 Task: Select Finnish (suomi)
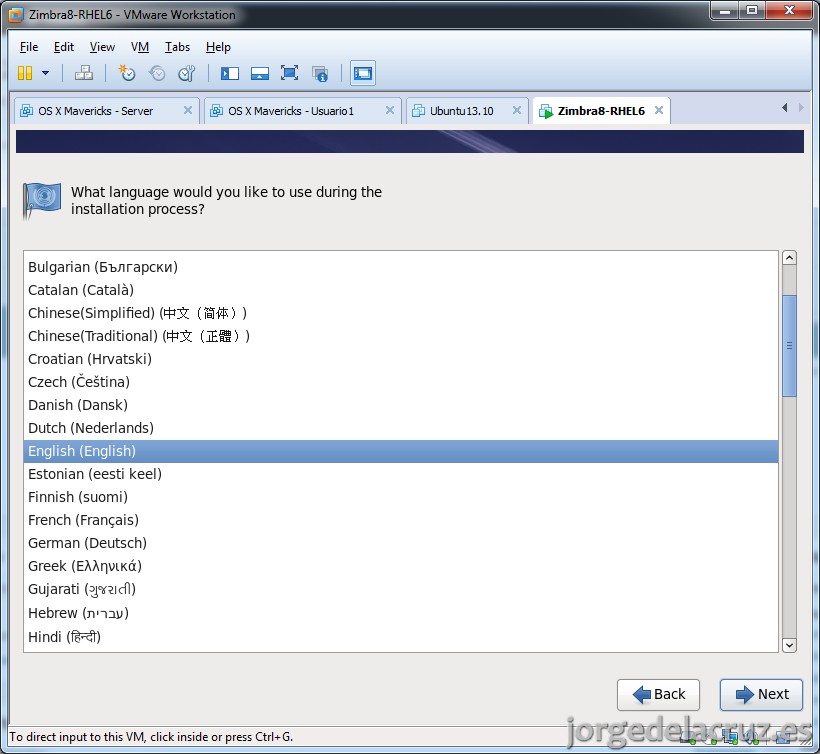click(401, 497)
